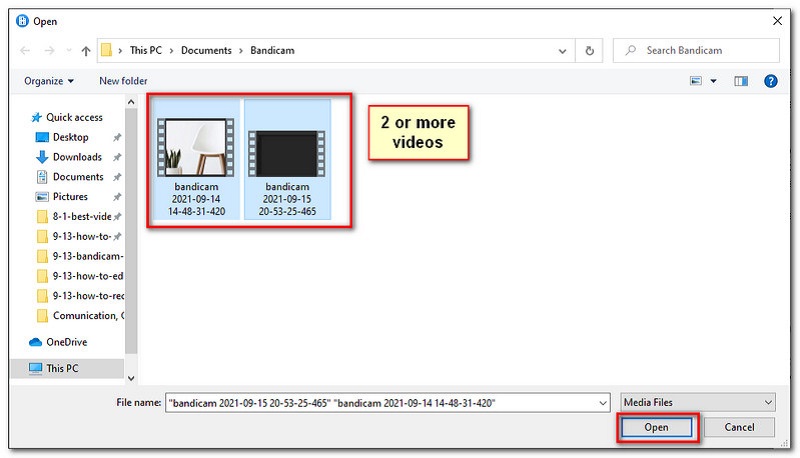Screen dimensions: 800x458
Task: Refresh the Bandicam folder view
Action: tap(590, 50)
